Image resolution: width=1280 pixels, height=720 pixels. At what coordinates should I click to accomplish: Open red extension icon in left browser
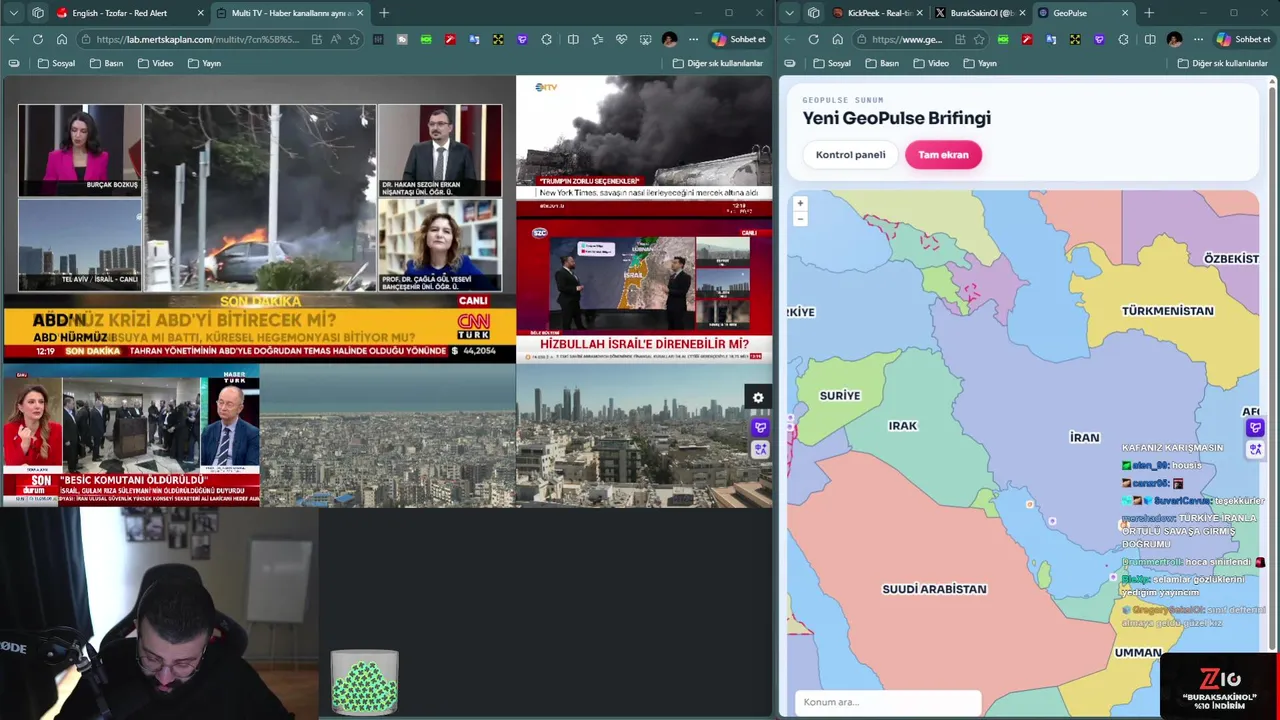(450, 39)
